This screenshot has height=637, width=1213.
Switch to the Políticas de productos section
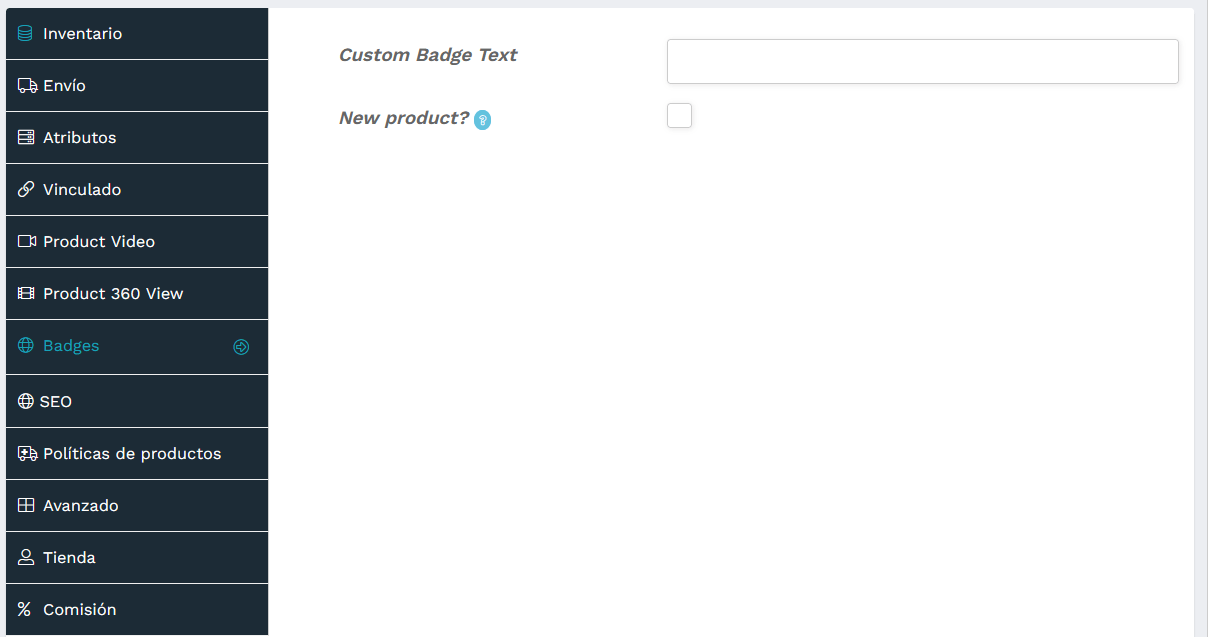click(131, 453)
